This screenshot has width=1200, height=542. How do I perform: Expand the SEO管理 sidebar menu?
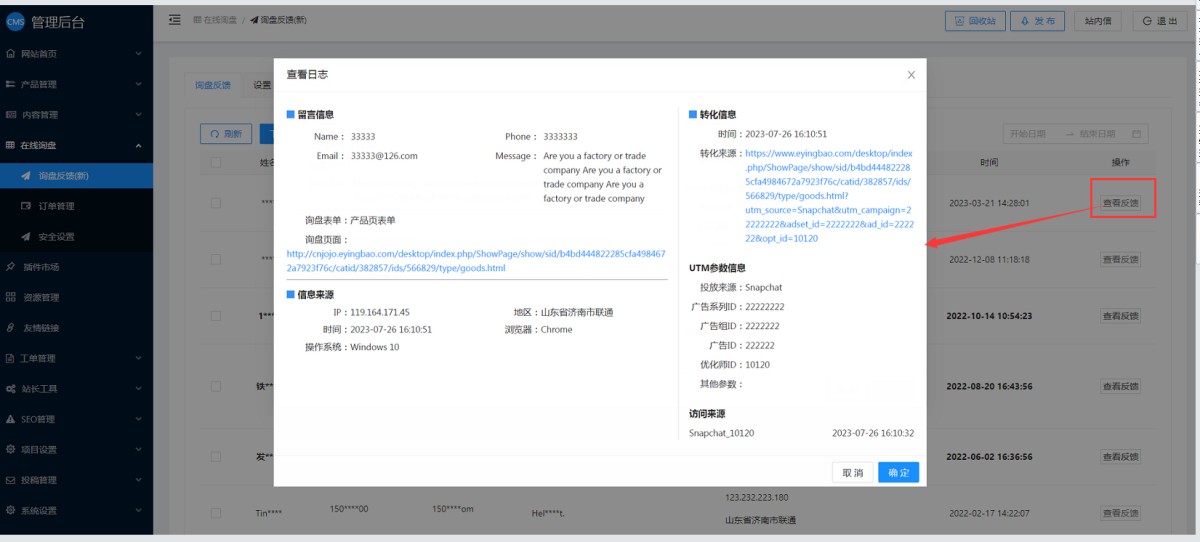click(x=75, y=419)
